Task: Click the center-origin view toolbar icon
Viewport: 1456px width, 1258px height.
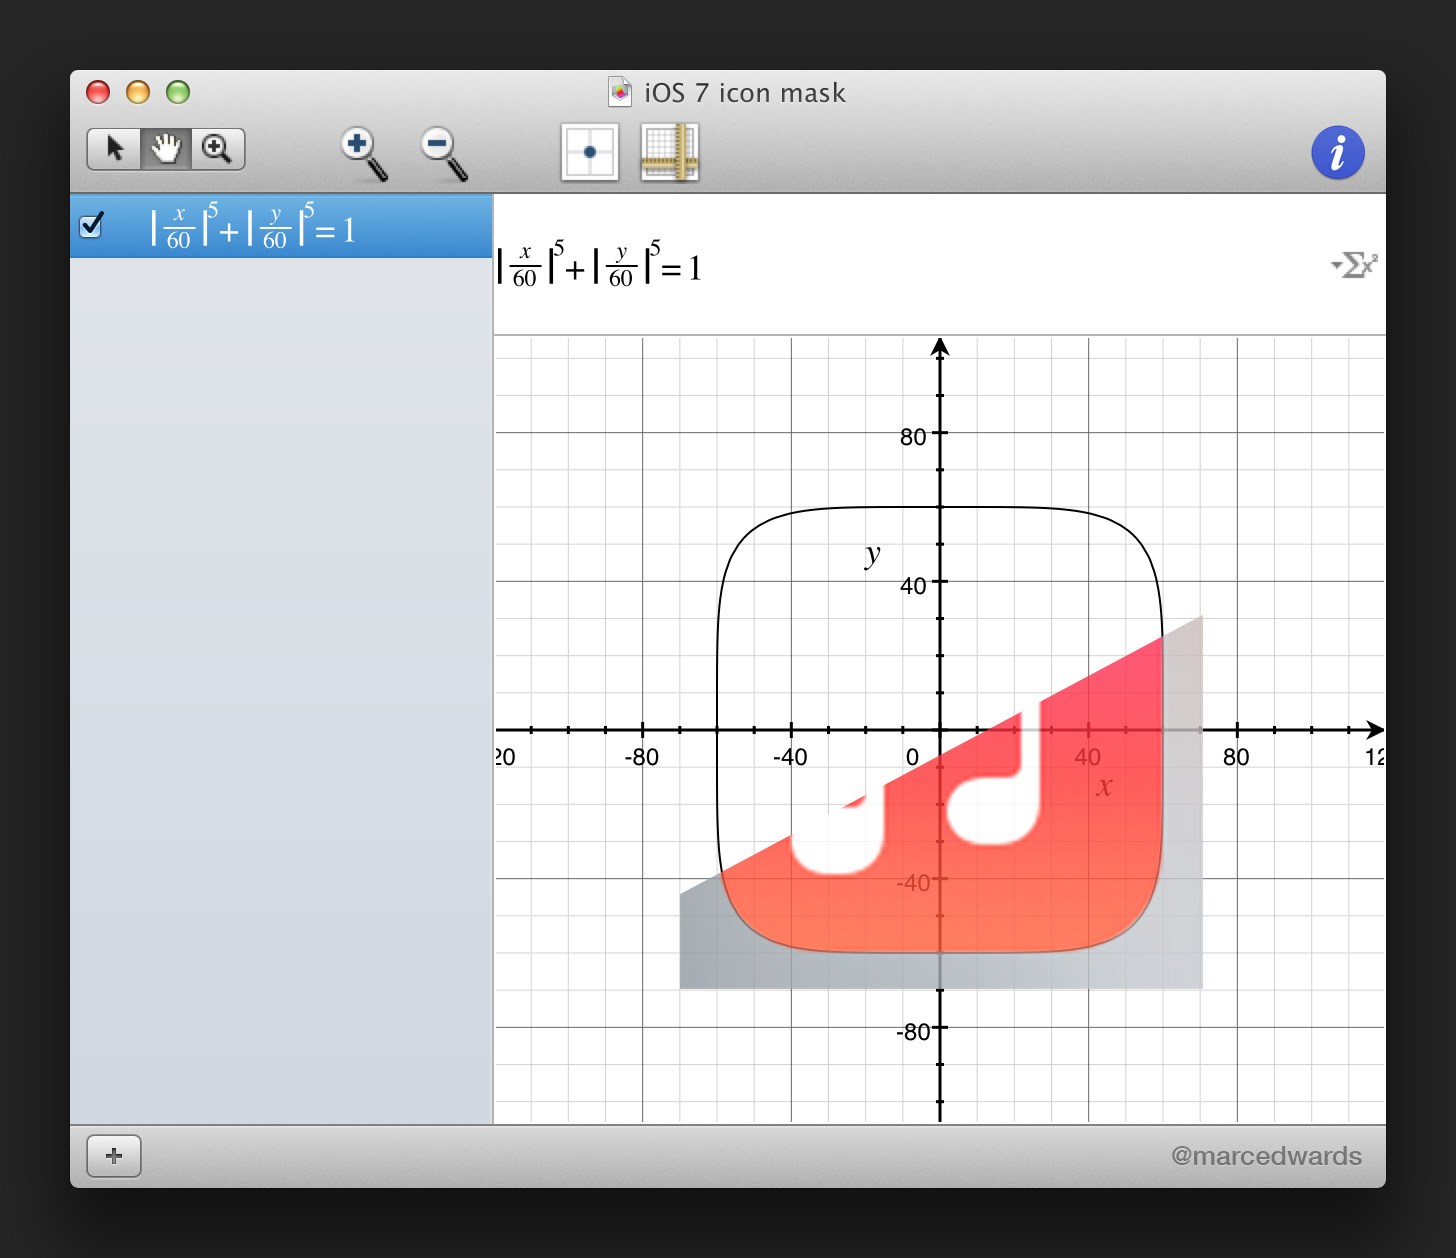Action: 589,152
